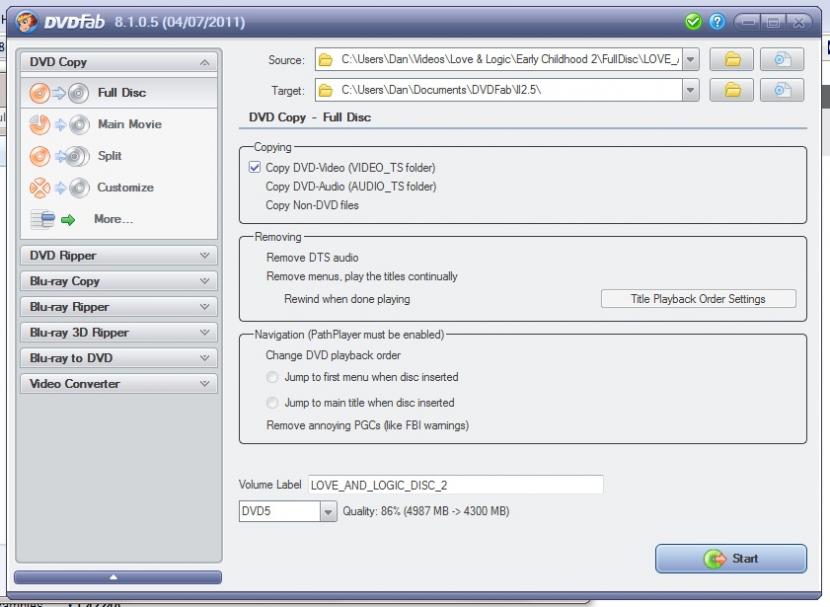
Task: Click the Split disc icon
Action: pos(59,156)
